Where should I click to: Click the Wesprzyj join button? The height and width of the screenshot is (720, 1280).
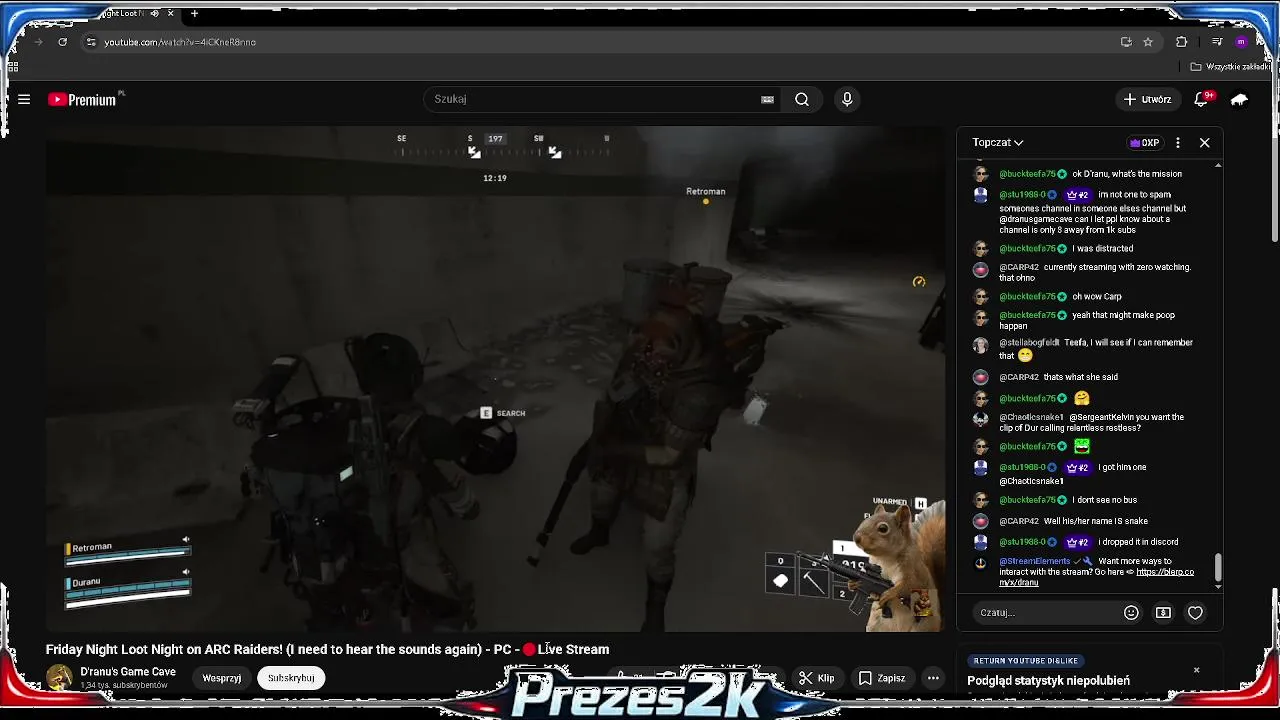pyautogui.click(x=222, y=678)
